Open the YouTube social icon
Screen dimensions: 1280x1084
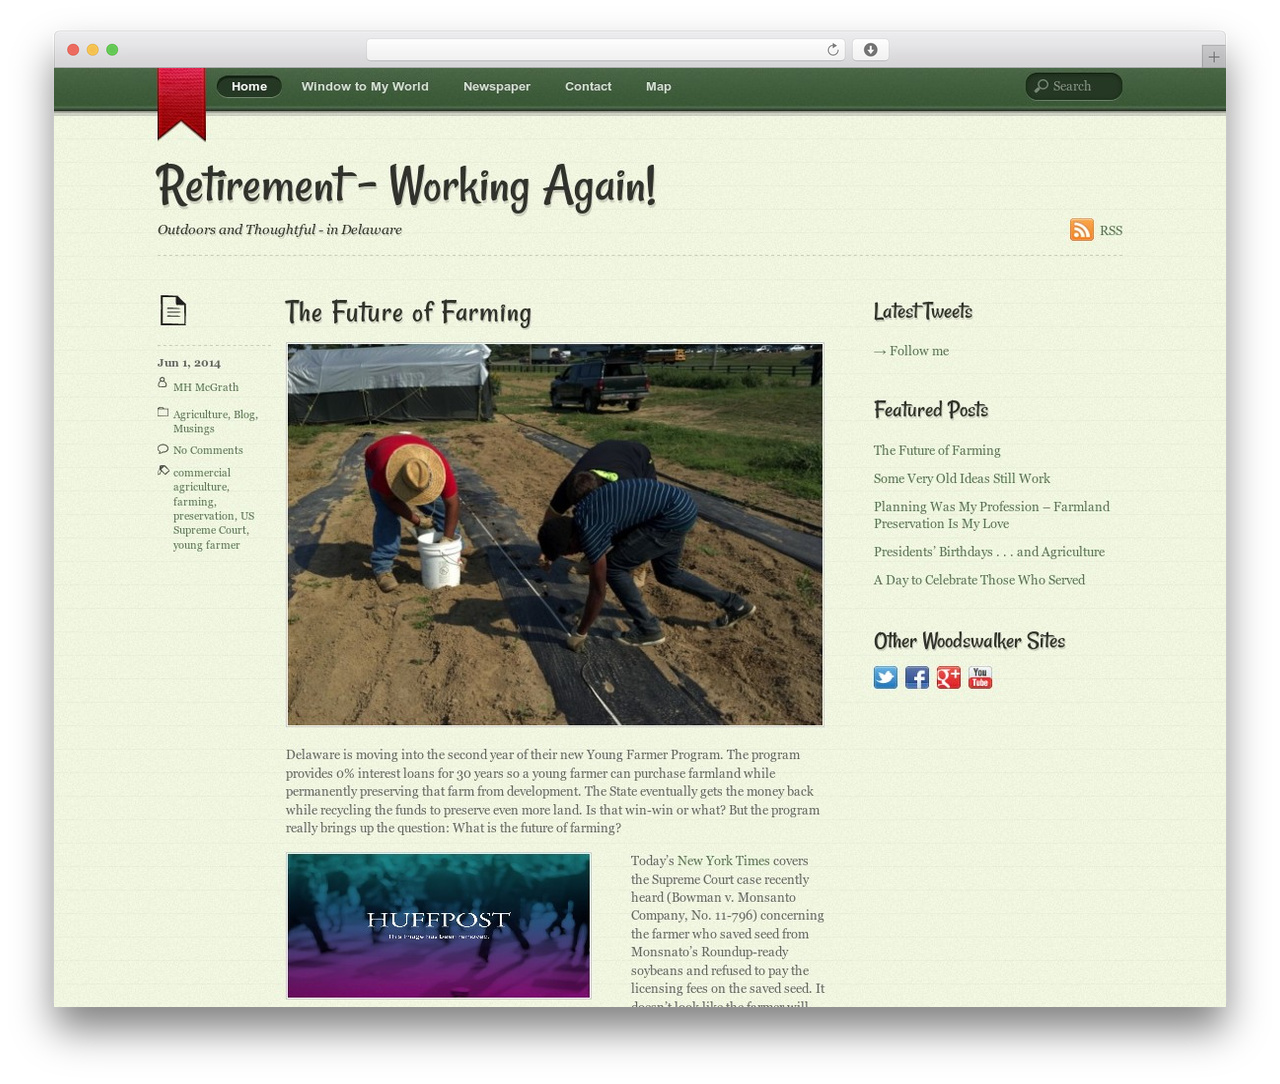[980, 678]
